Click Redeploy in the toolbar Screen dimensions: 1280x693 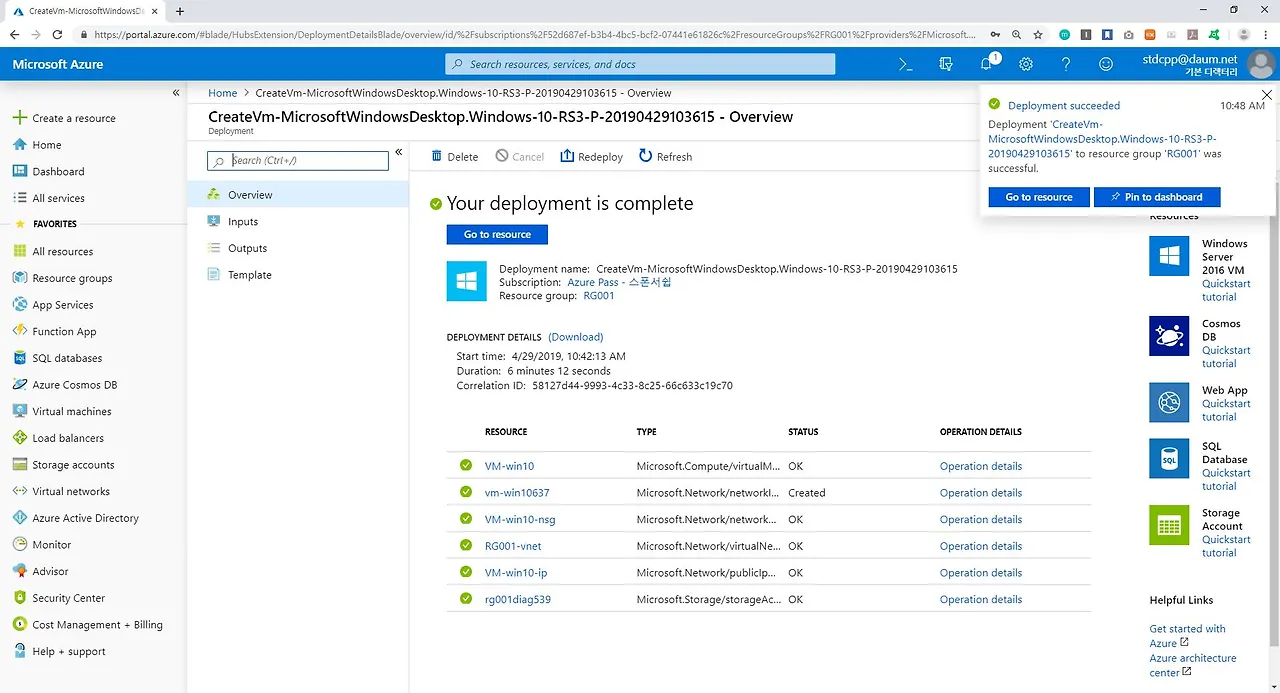[591, 157]
